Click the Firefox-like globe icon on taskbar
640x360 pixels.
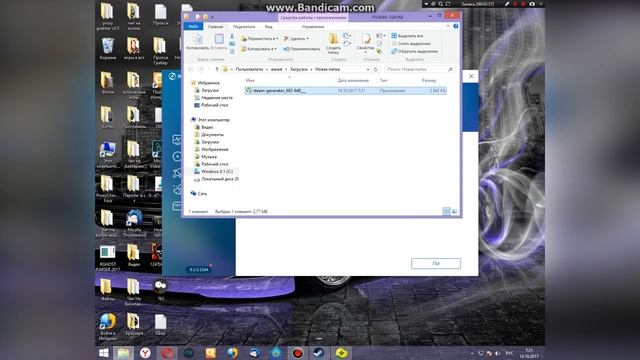click(233, 353)
